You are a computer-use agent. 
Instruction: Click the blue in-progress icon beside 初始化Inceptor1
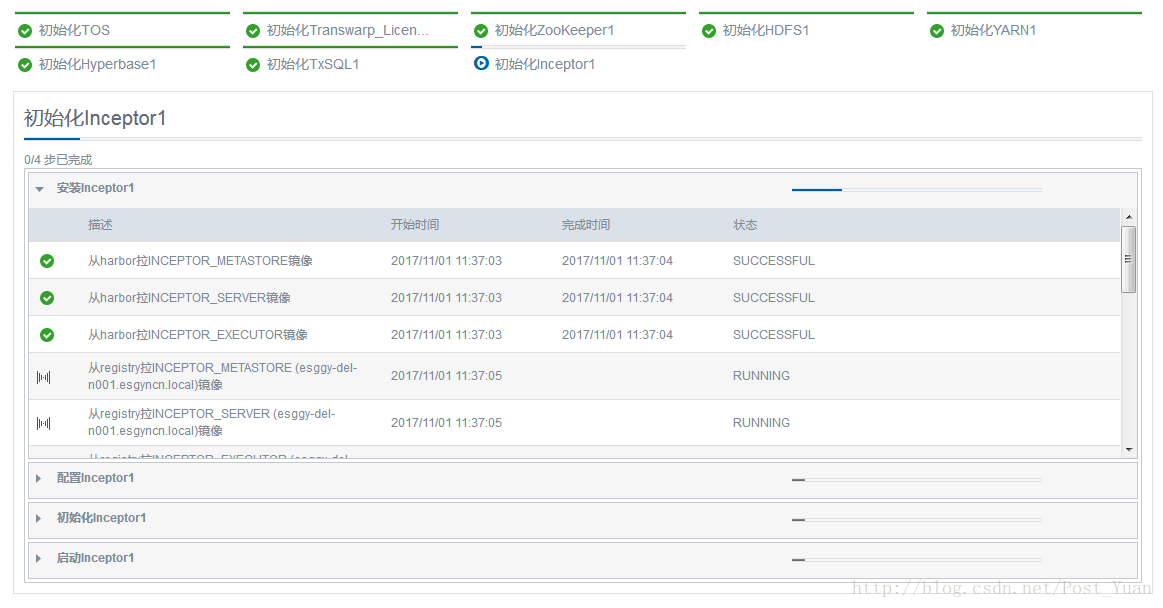pyautogui.click(x=481, y=64)
